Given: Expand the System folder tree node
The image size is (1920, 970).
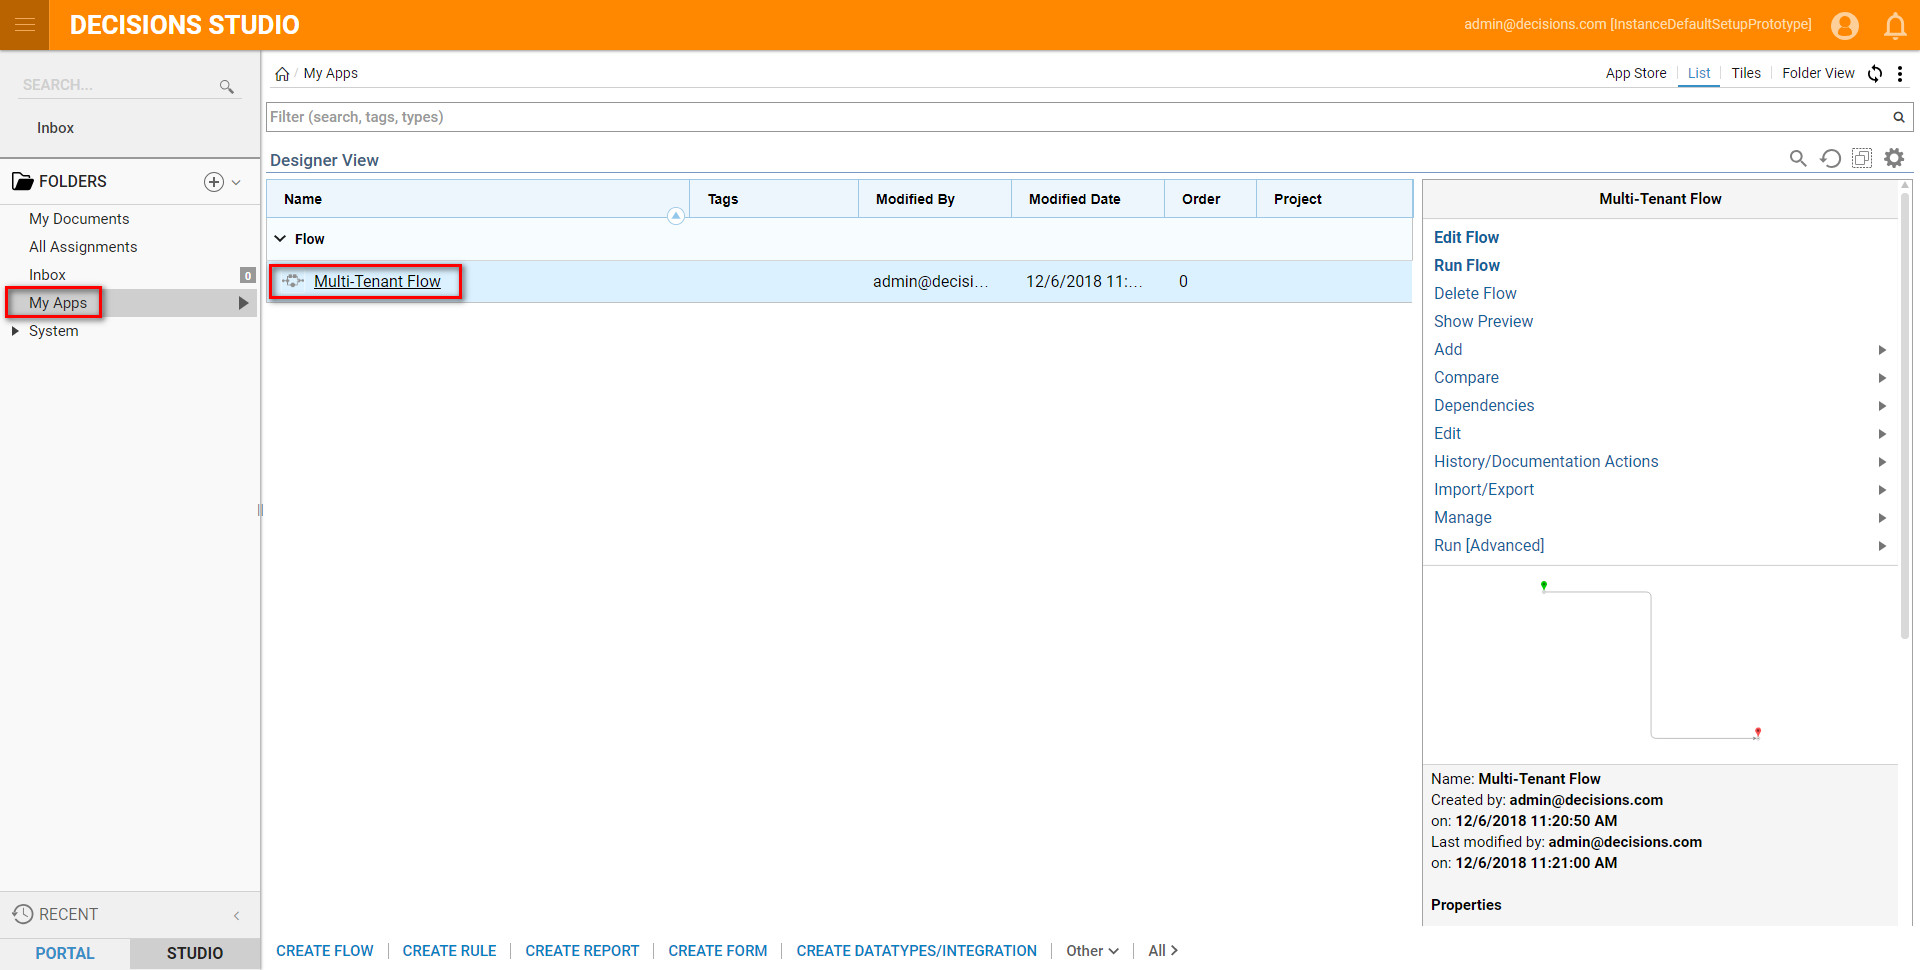Looking at the screenshot, I should click(15, 331).
